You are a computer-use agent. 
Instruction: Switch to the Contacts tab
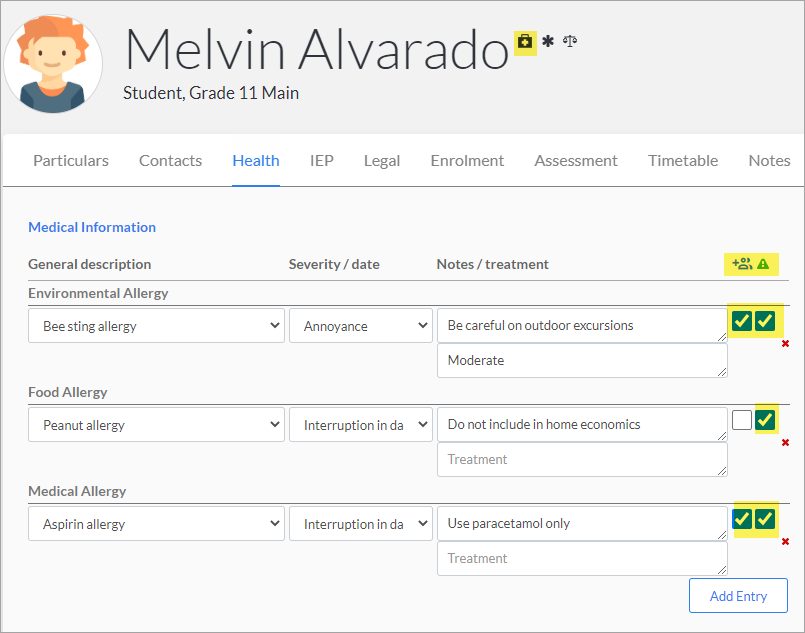point(170,161)
